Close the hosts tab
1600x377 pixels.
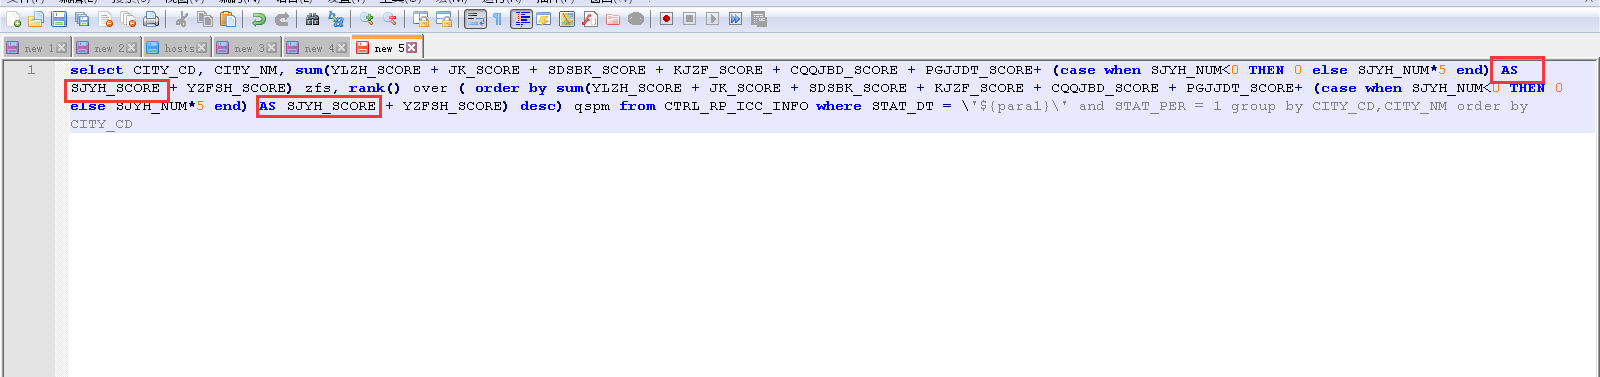click(202, 48)
